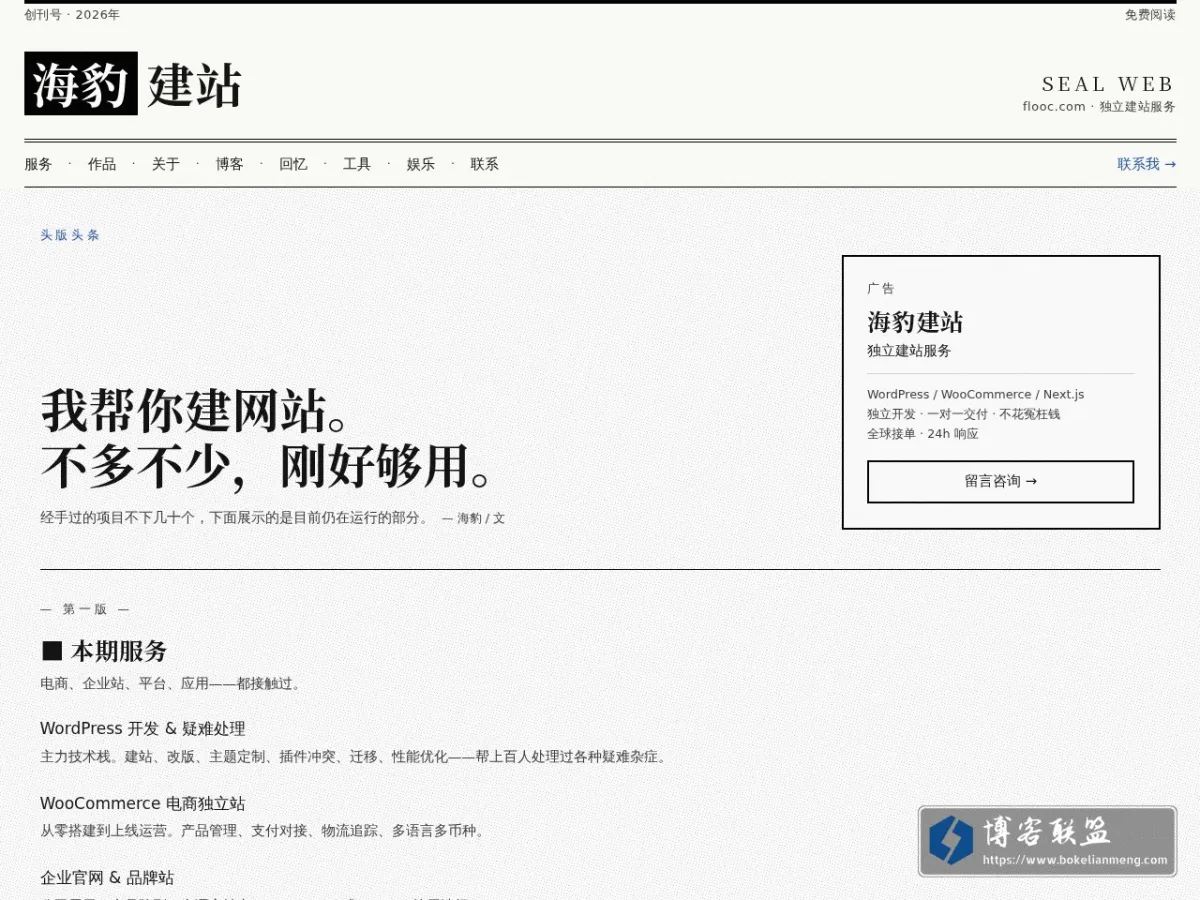The width and height of the screenshot is (1200, 900).
Task: Open the 作品 navigation item
Action: (102, 164)
